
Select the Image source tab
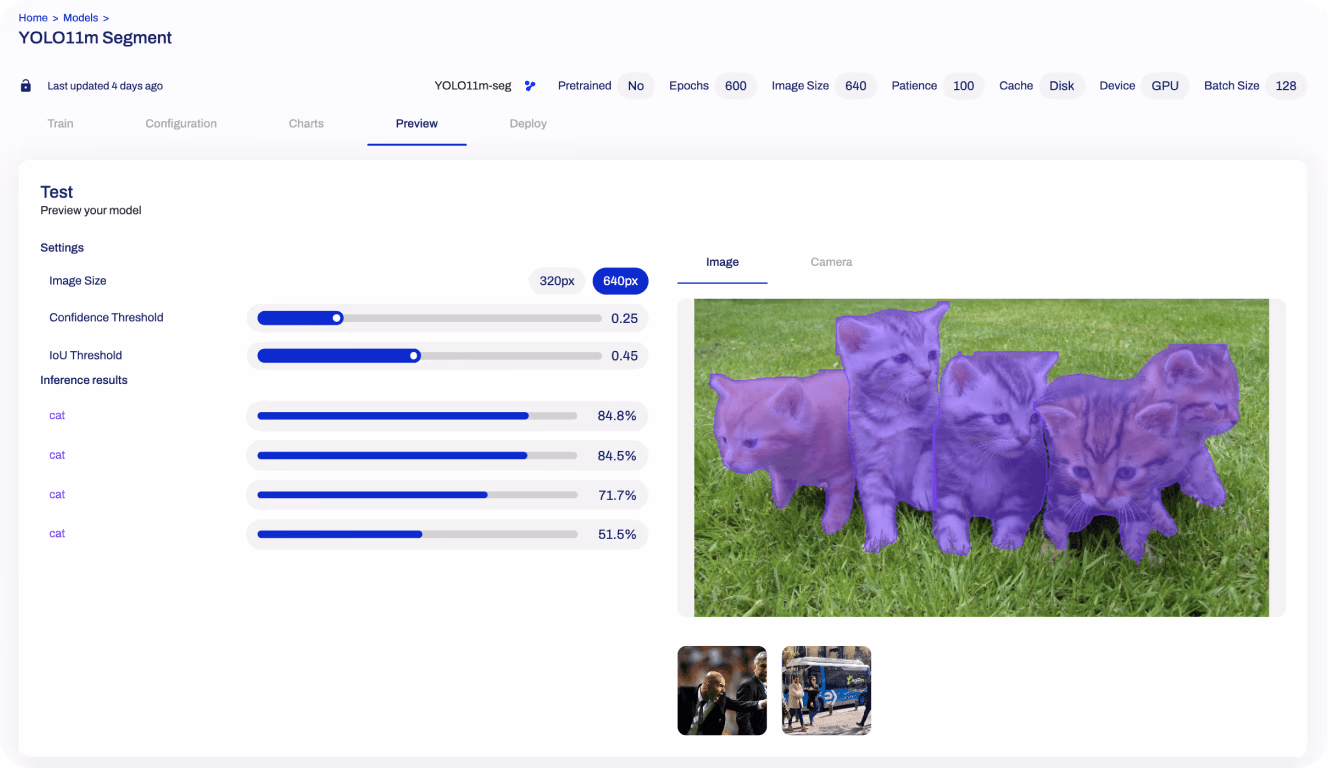click(x=722, y=262)
